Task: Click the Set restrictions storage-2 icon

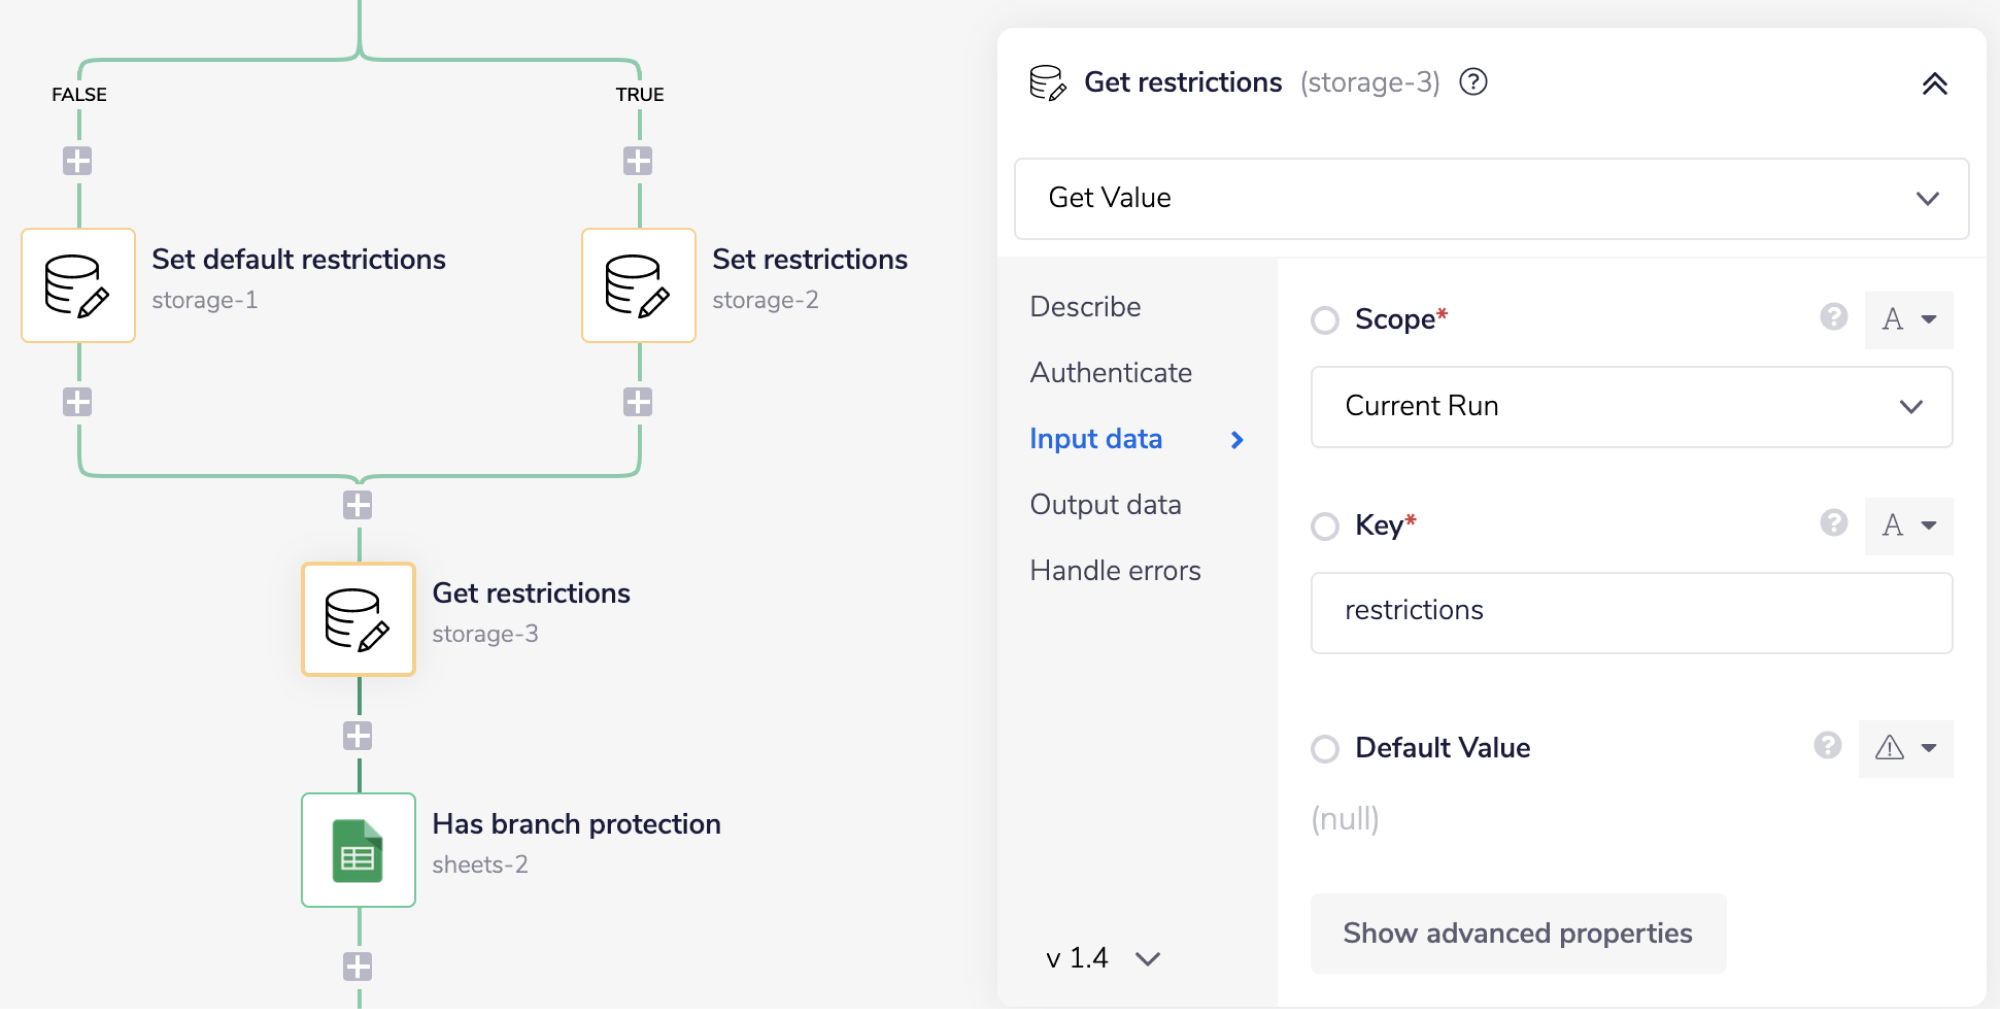Action: [638, 285]
